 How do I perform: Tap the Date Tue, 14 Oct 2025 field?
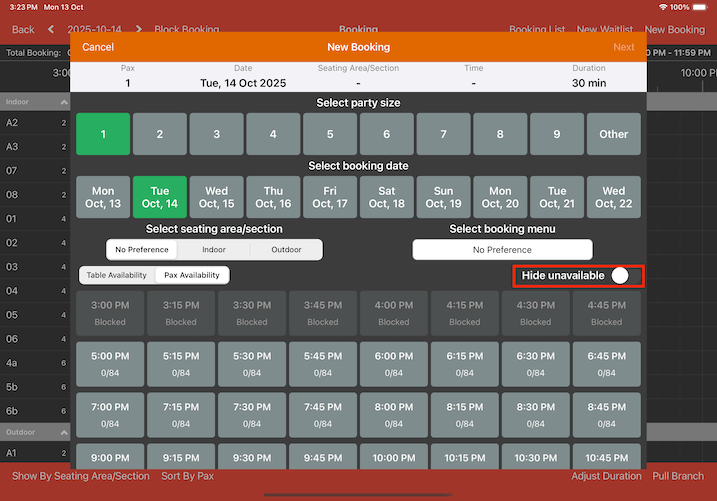point(243,77)
